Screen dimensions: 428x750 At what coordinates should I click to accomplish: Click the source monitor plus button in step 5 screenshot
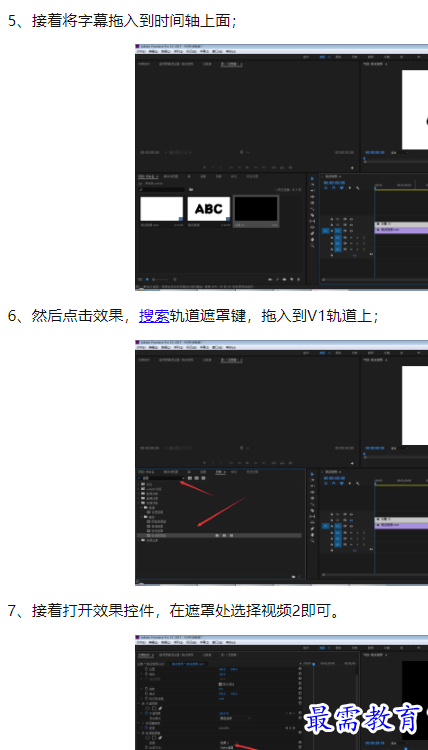pyautogui.click(x=352, y=168)
